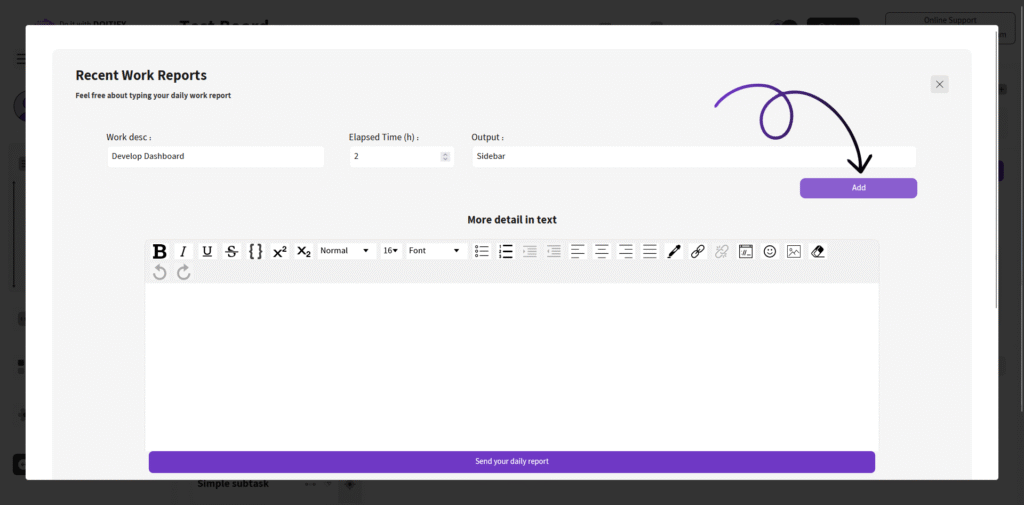Insert a hyperlink using the link icon
This screenshot has width=1024, height=505.
[698, 252]
